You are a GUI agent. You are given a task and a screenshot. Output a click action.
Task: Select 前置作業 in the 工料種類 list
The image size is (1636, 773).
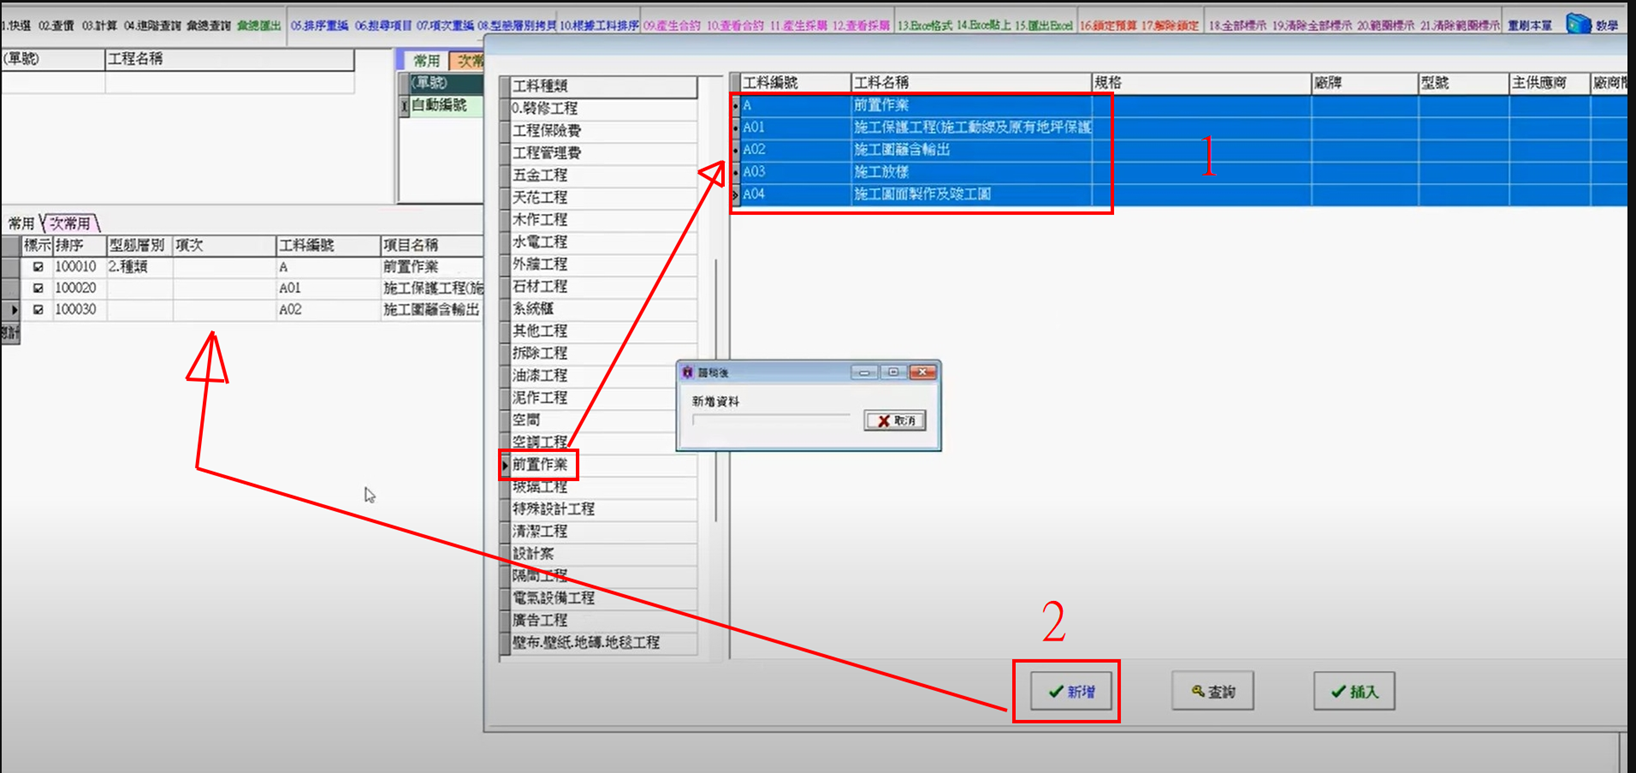click(x=540, y=464)
